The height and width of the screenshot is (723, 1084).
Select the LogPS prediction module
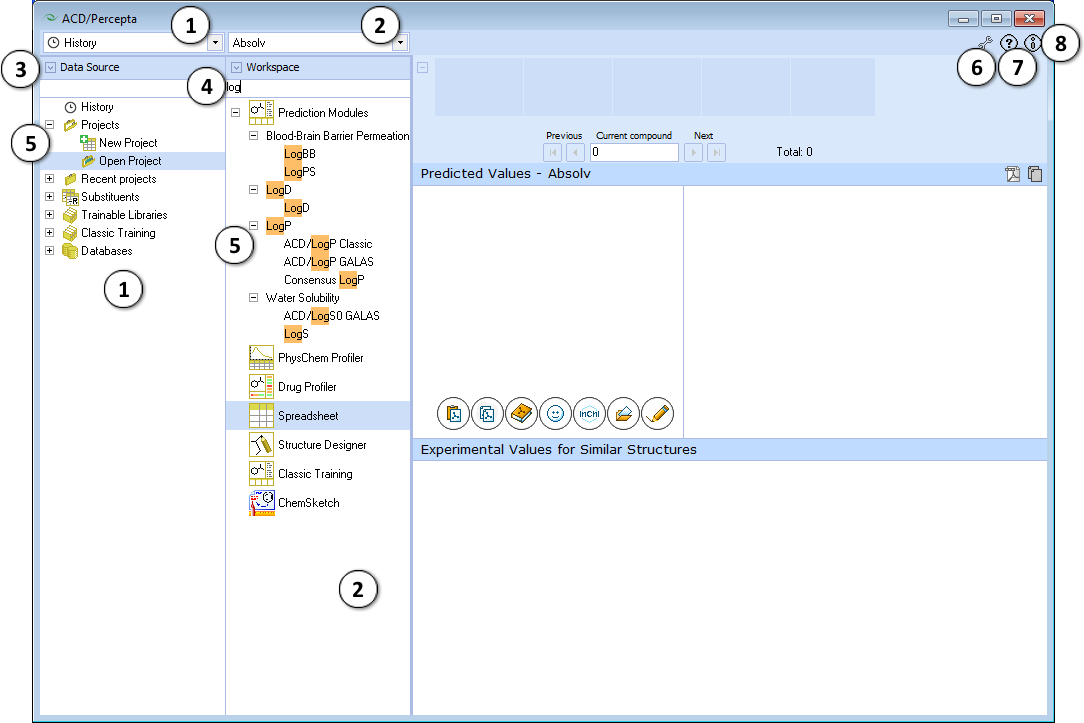300,172
